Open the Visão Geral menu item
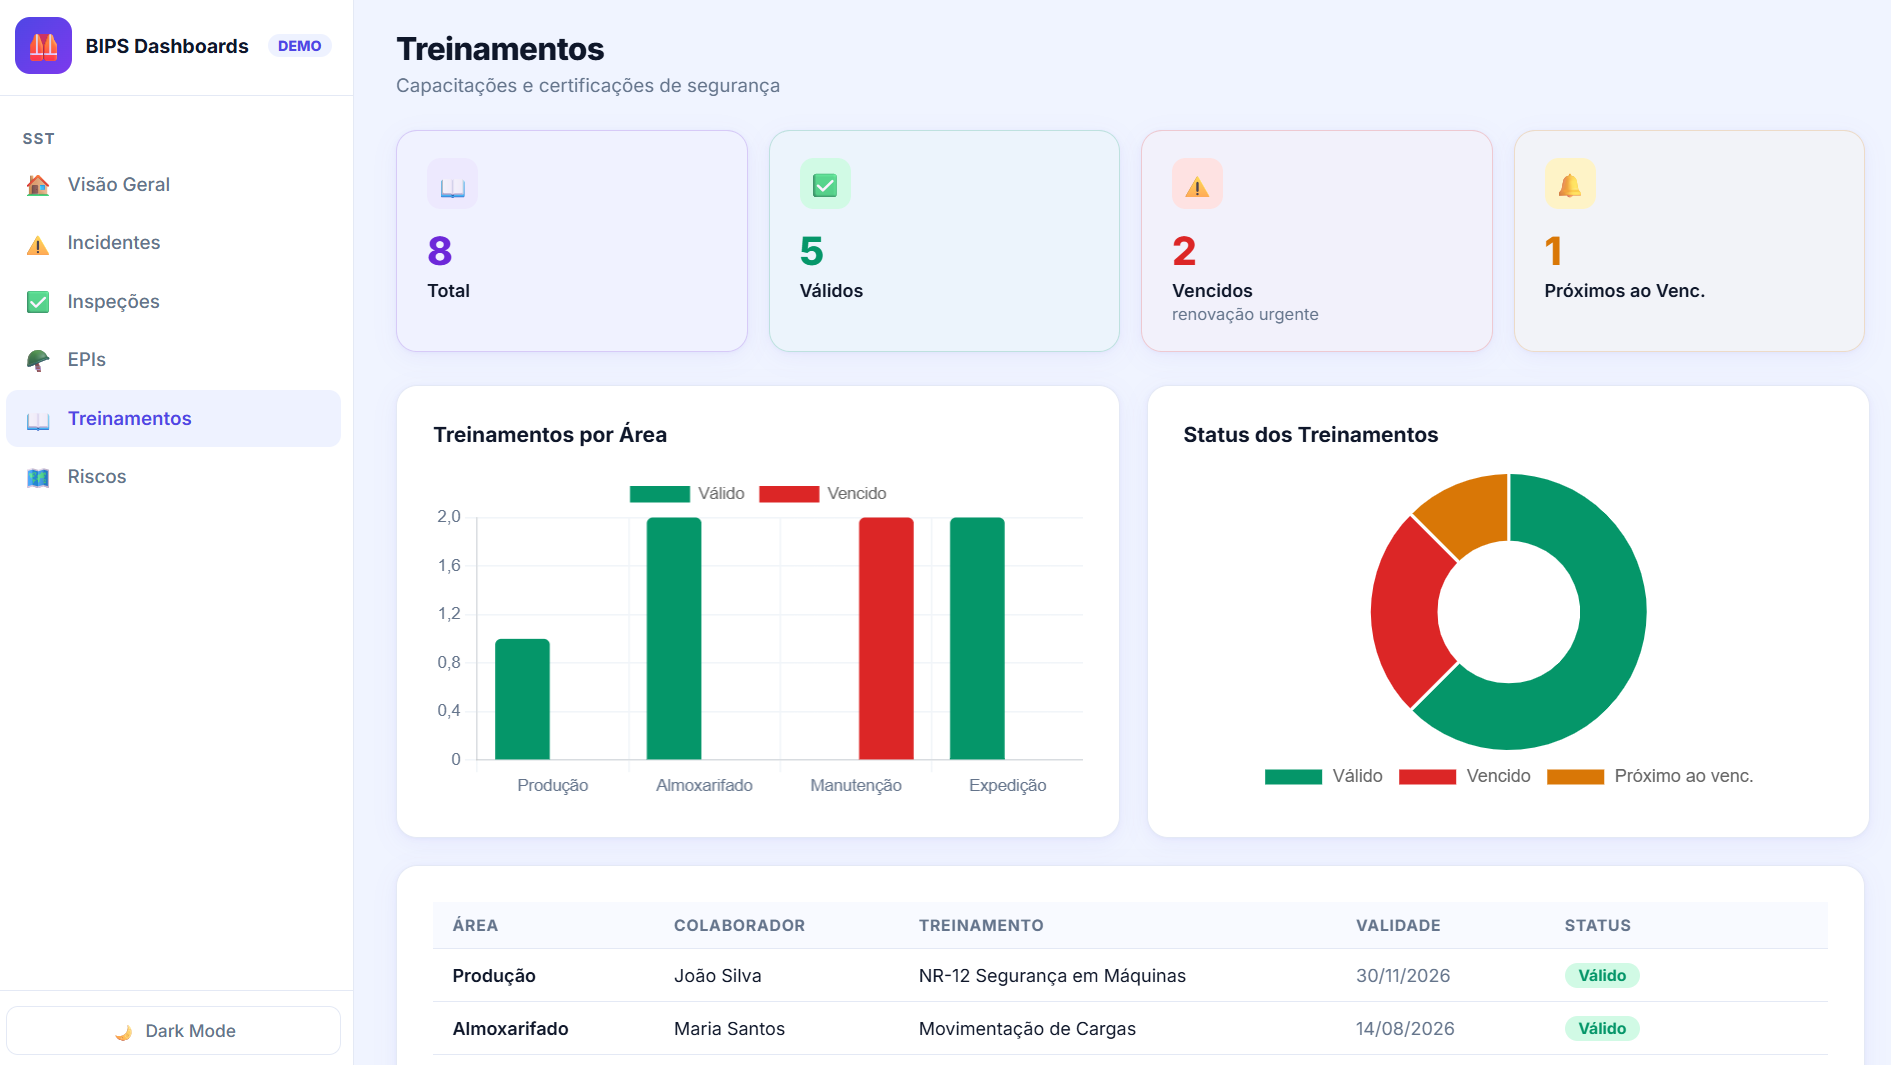Image resolution: width=1891 pixels, height=1065 pixels. tap(173, 185)
